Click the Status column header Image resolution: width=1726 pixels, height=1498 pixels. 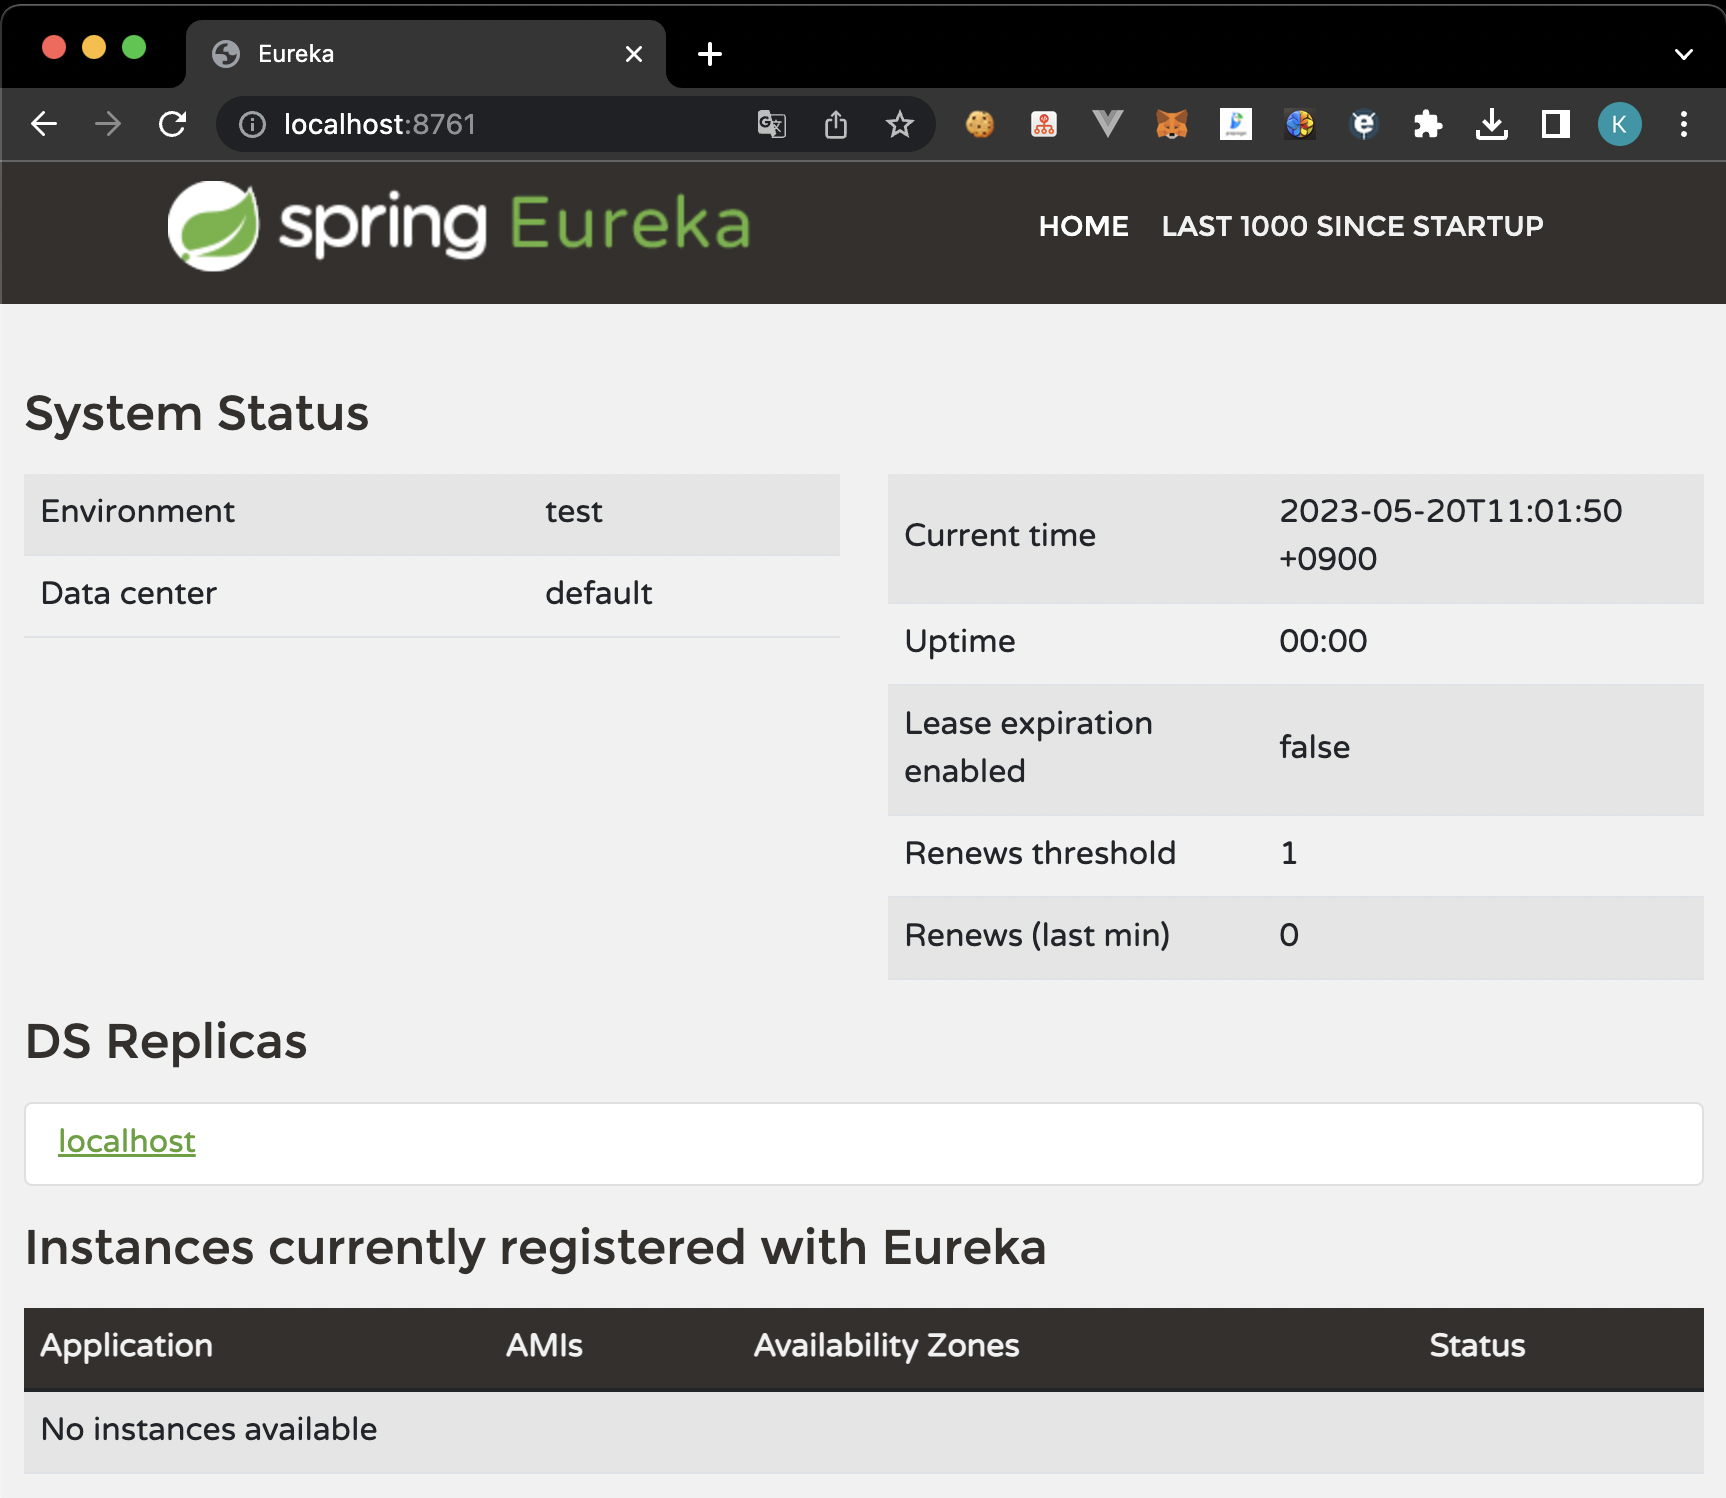coord(1477,1345)
